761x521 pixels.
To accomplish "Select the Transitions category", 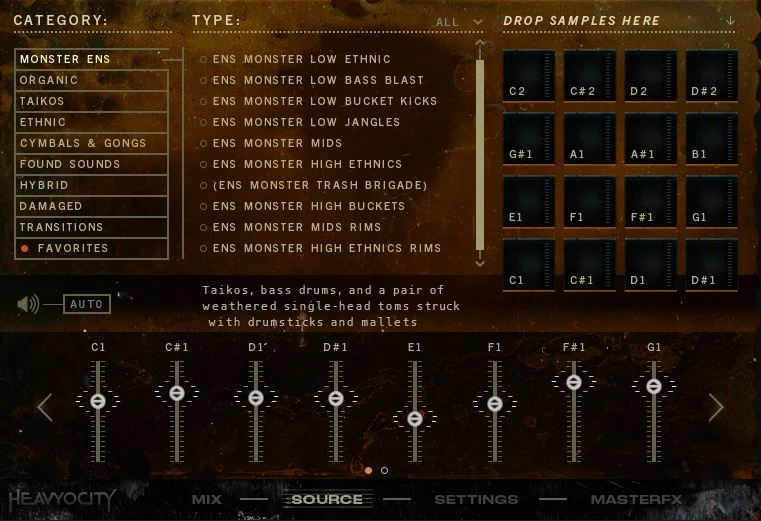I will click(92, 227).
